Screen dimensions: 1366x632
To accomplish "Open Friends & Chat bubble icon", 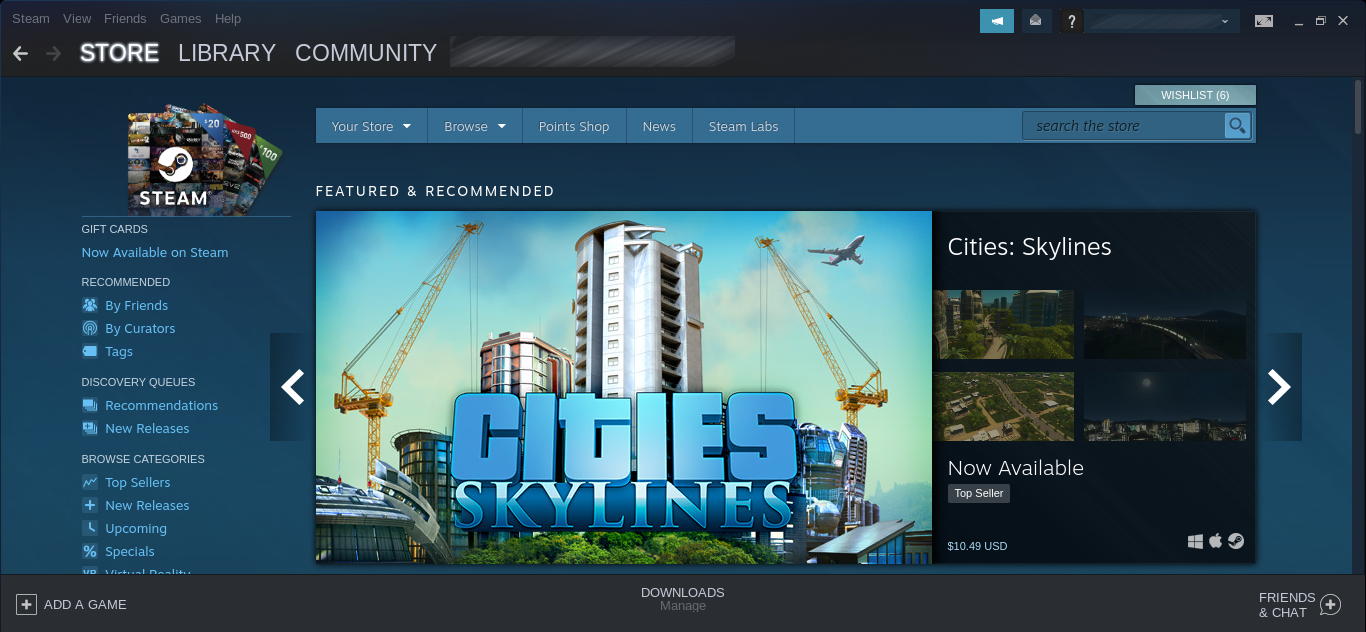I will [x=1330, y=604].
